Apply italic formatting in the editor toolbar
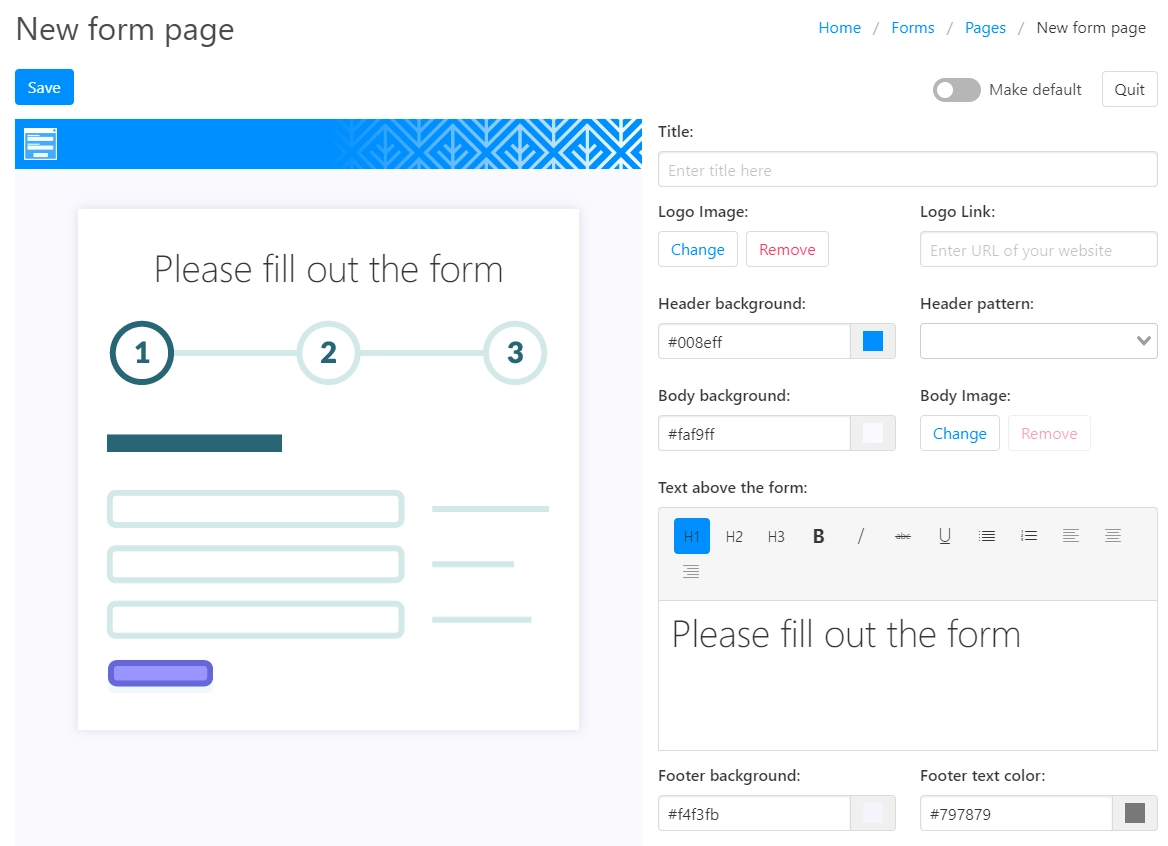This screenshot has width=1168, height=846. (860, 536)
